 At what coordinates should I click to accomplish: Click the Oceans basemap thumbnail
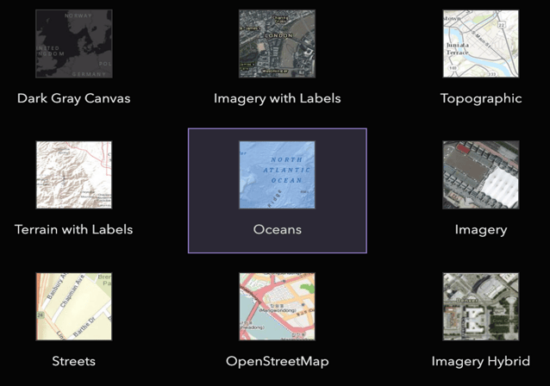(x=277, y=175)
